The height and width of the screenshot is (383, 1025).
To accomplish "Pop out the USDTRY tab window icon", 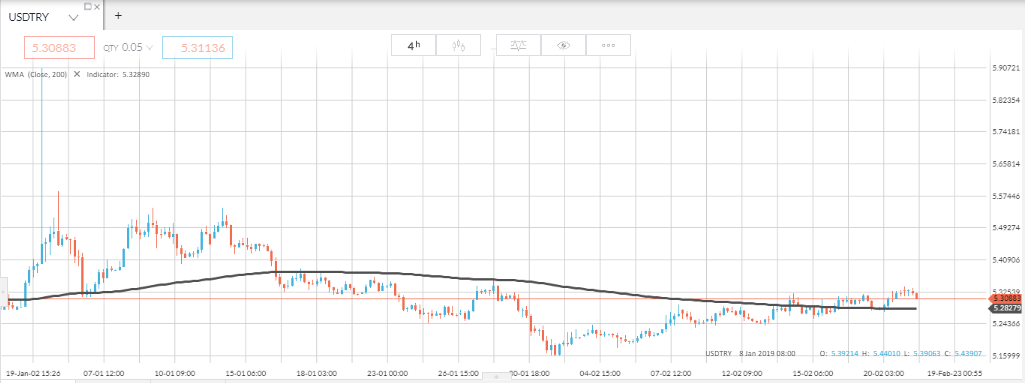I will point(88,6).
